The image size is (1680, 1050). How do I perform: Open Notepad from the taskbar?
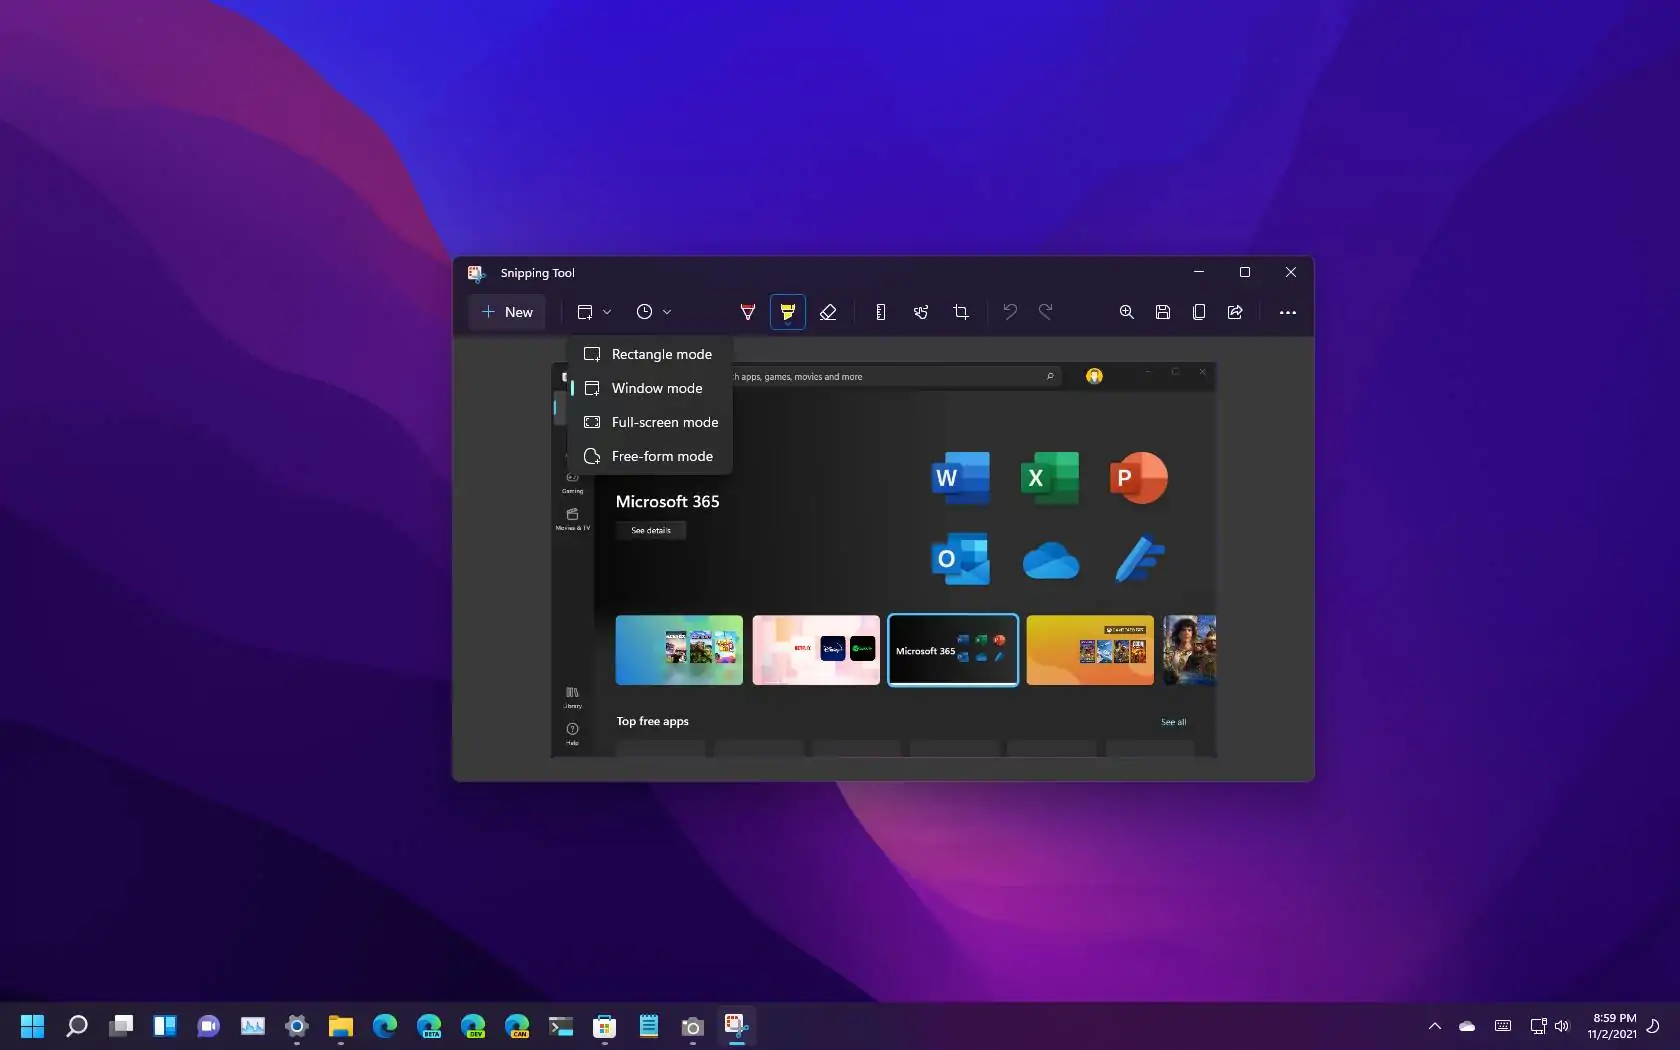649,1026
